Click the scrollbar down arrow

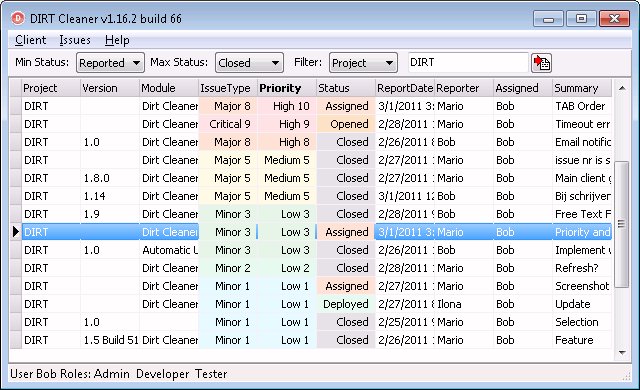point(622,352)
